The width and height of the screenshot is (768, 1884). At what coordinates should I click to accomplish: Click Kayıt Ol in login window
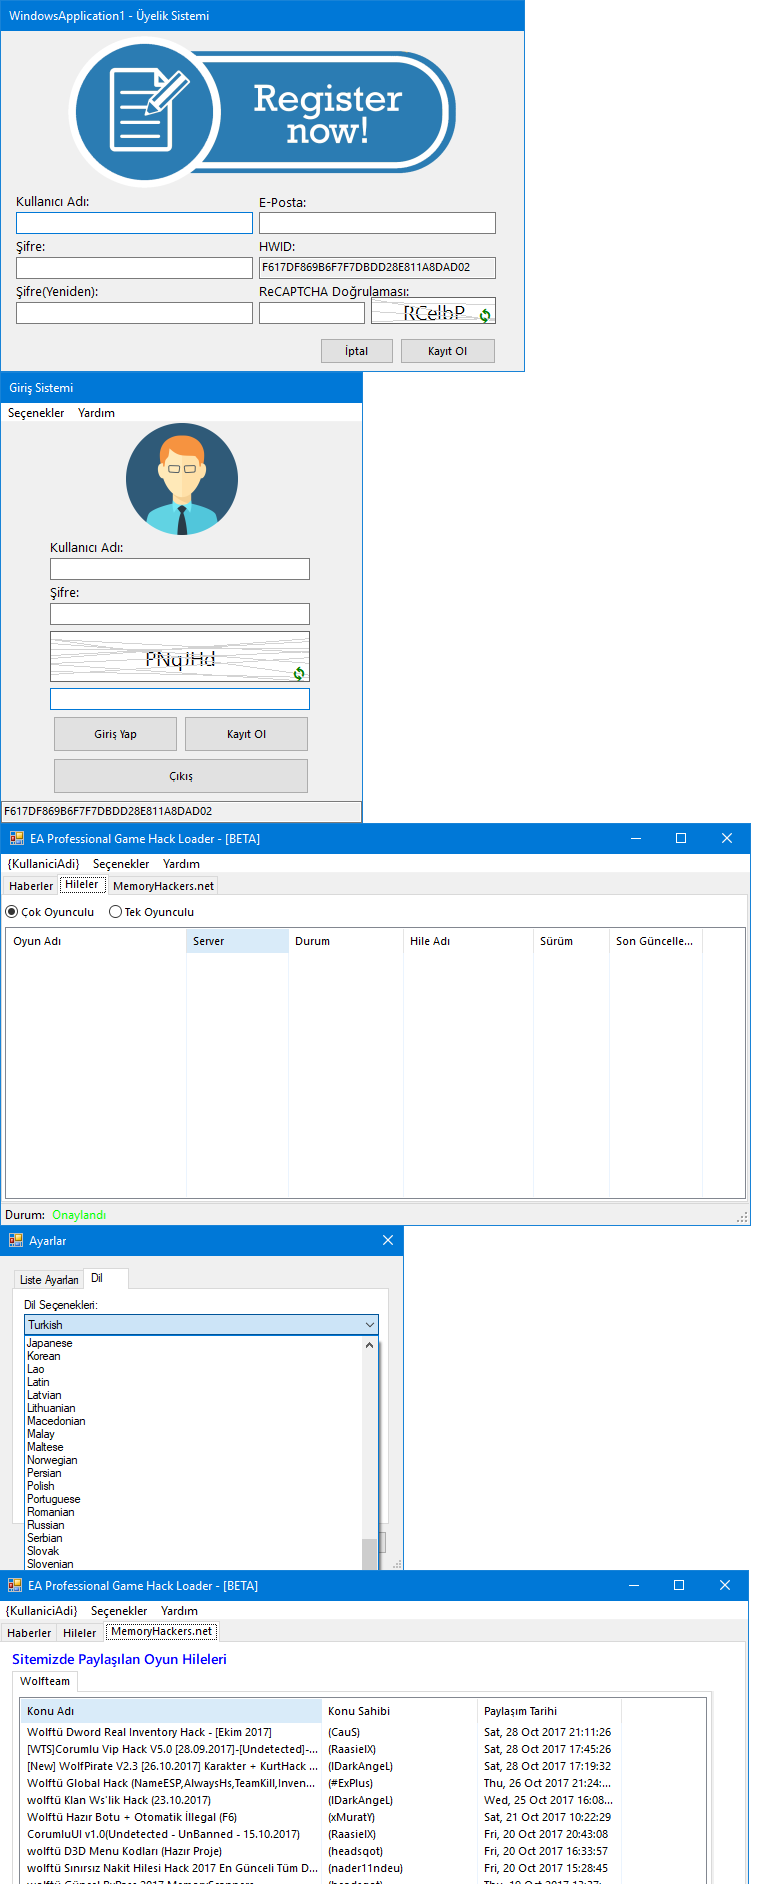pyautogui.click(x=246, y=734)
